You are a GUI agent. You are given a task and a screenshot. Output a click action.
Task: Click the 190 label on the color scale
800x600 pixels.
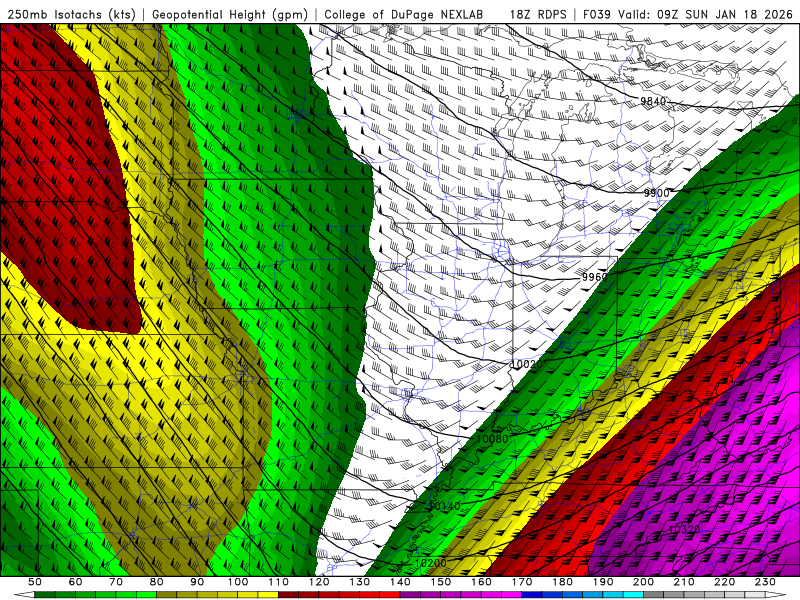click(603, 582)
